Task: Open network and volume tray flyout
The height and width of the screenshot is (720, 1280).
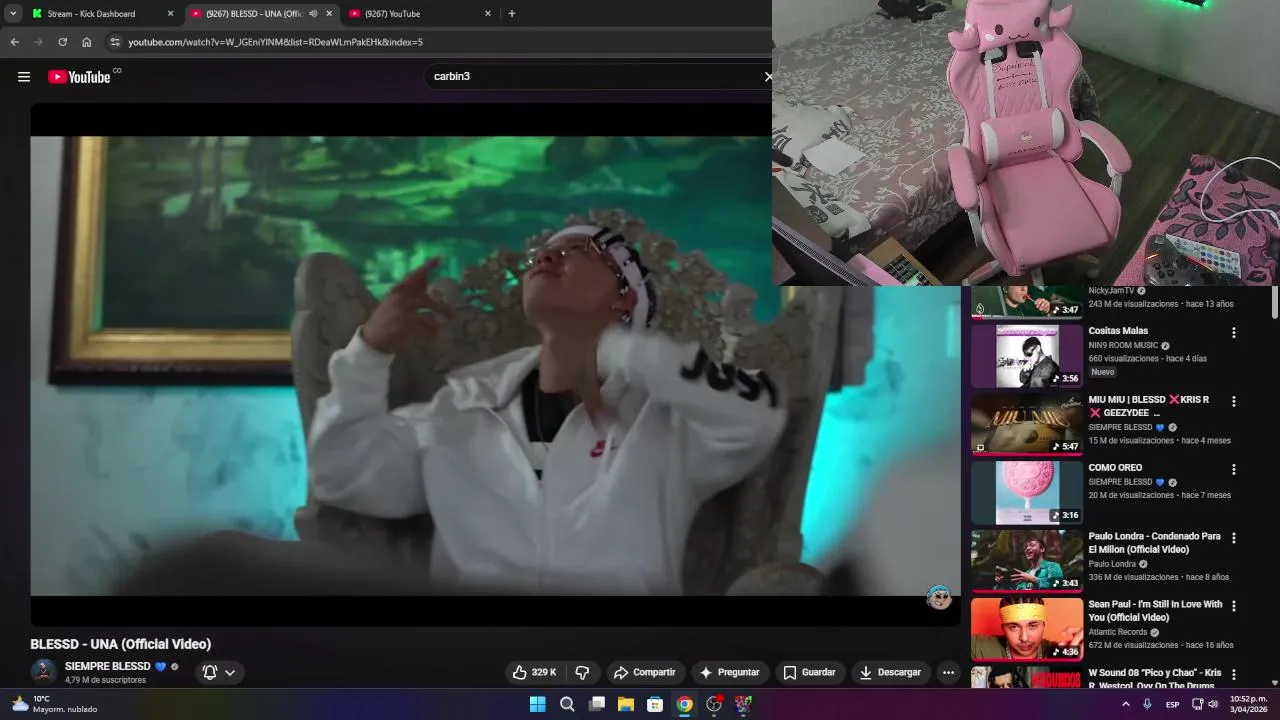Action: pyautogui.click(x=1205, y=704)
